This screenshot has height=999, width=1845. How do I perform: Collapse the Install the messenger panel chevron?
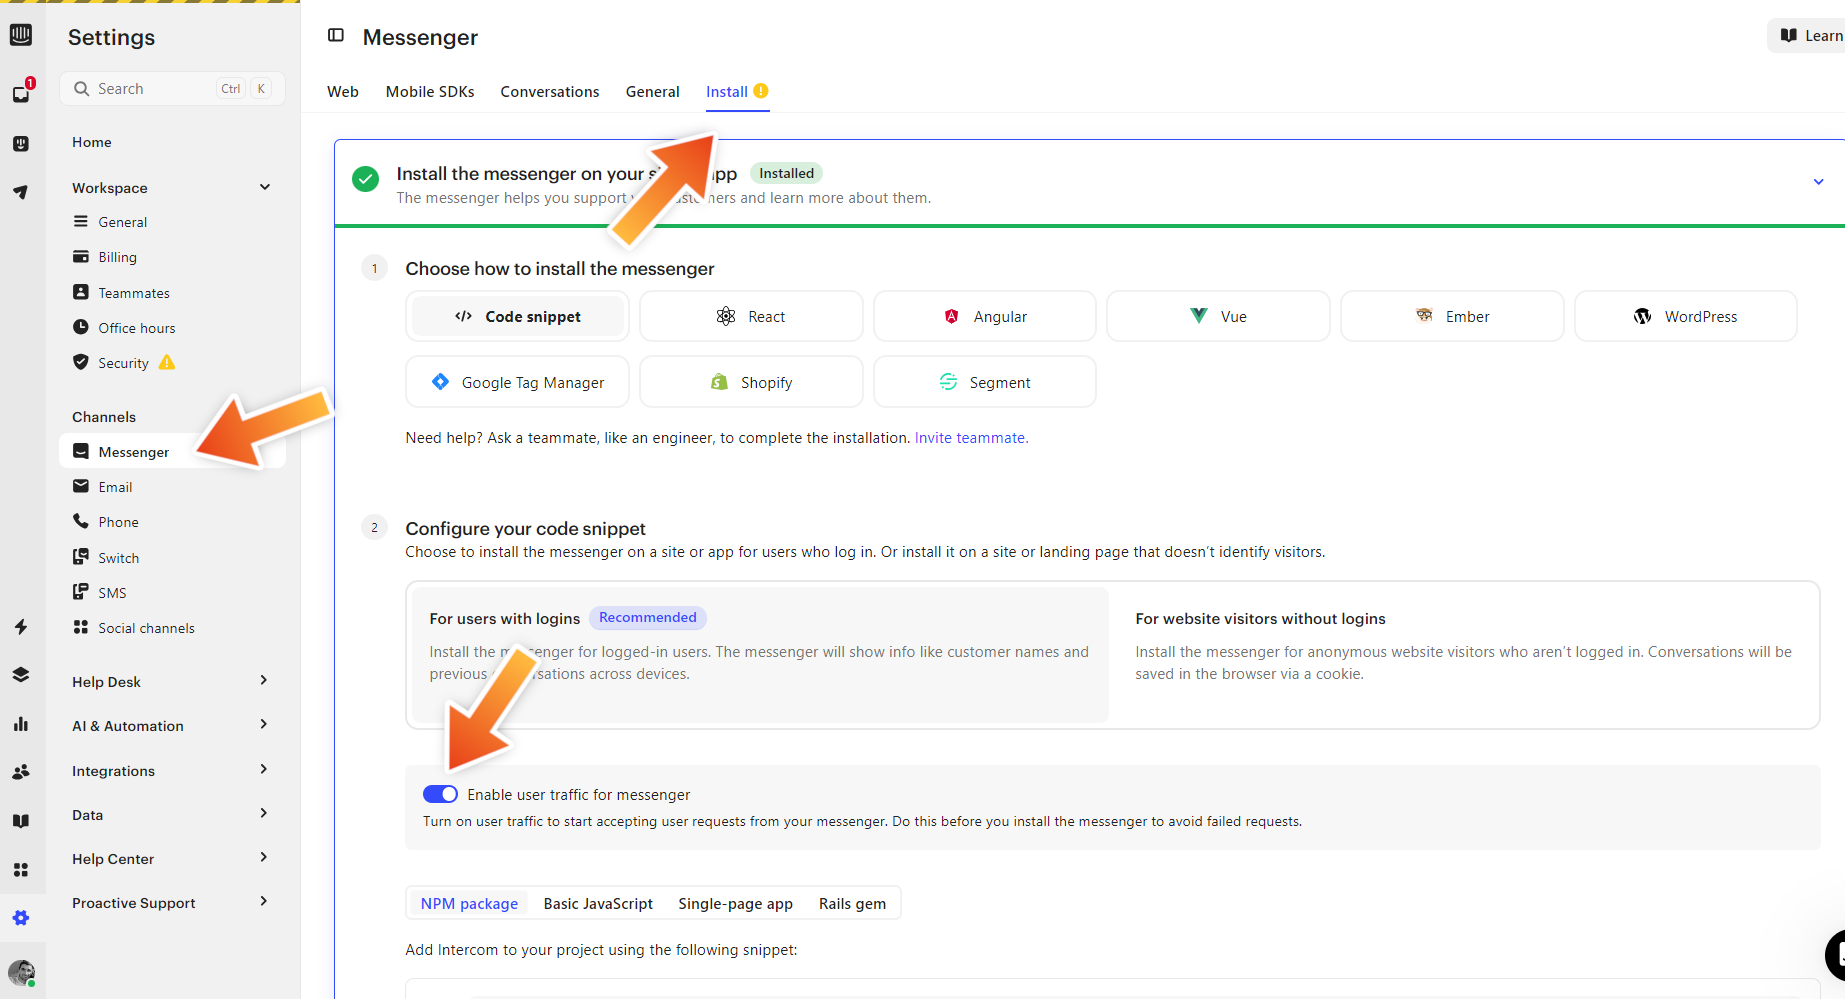point(1818,182)
